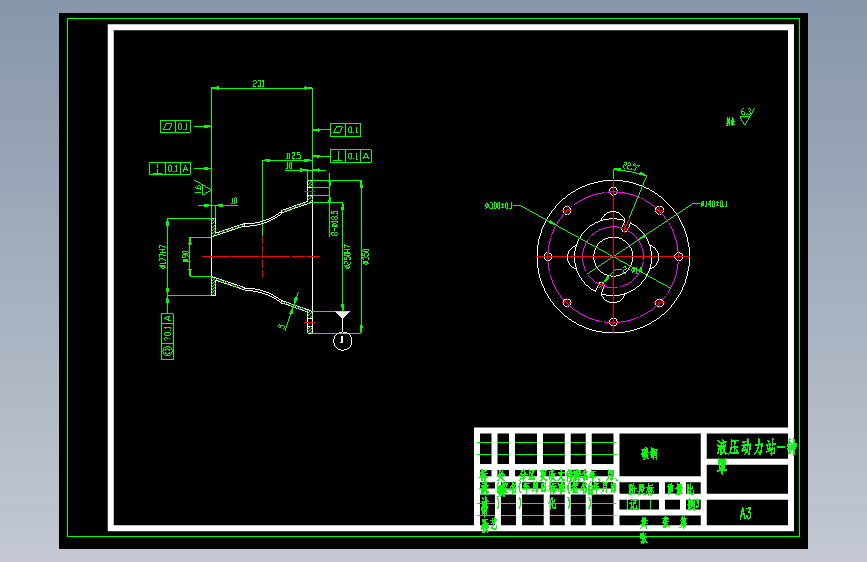Click the 6.3 surface roughness symbol
Screen dimensions: 867x562
[x=746, y=116]
